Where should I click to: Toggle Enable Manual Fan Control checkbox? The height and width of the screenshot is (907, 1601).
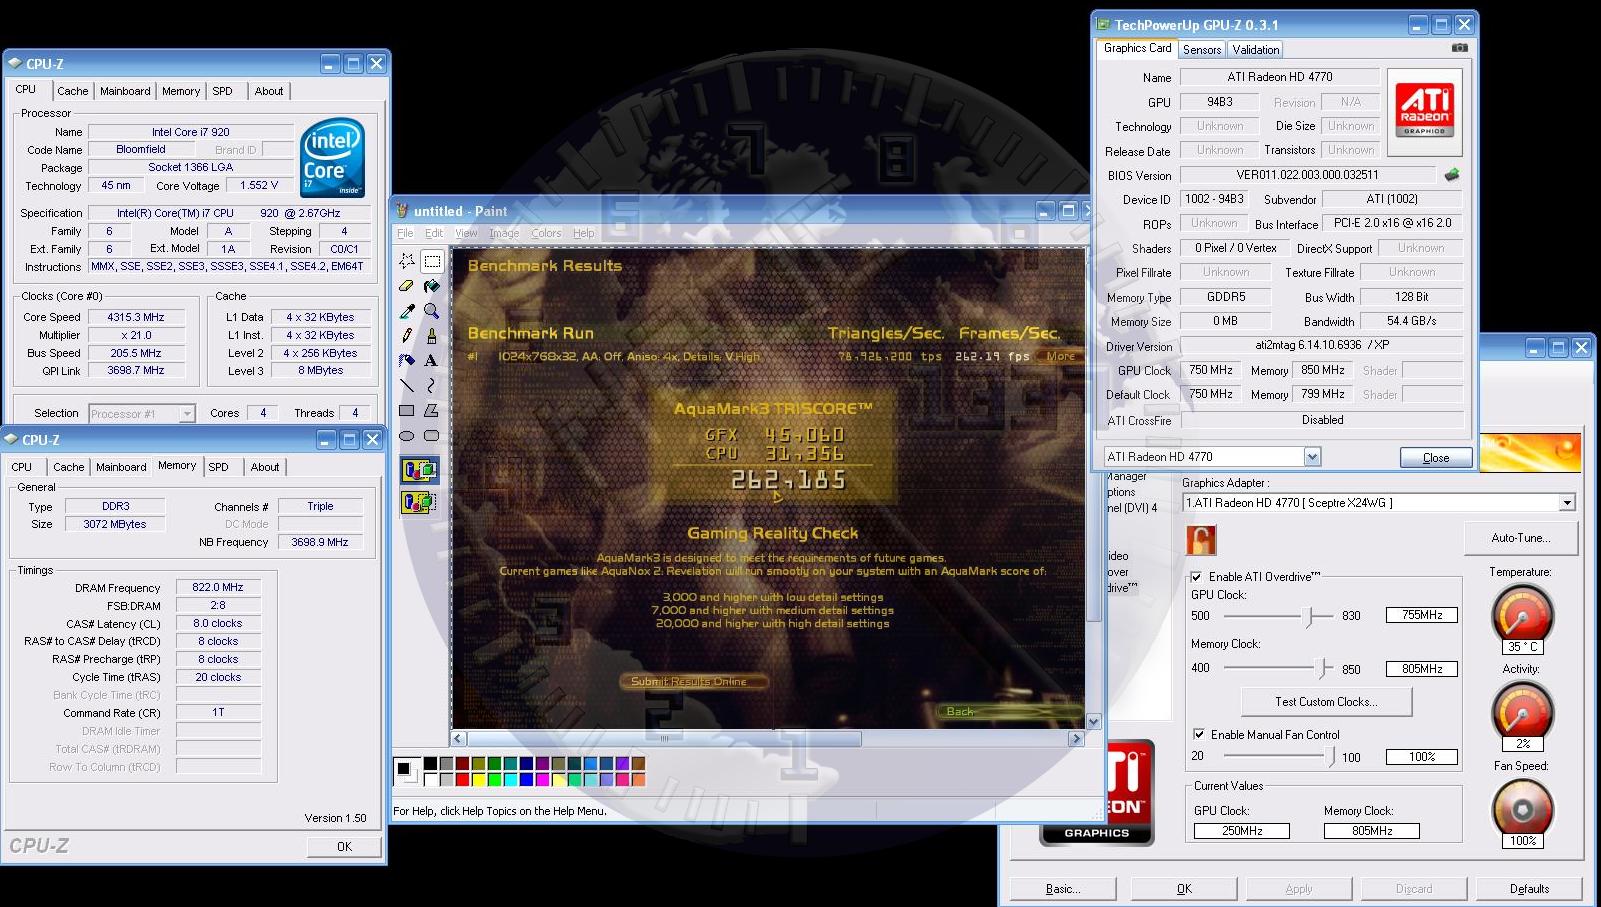pos(1198,734)
